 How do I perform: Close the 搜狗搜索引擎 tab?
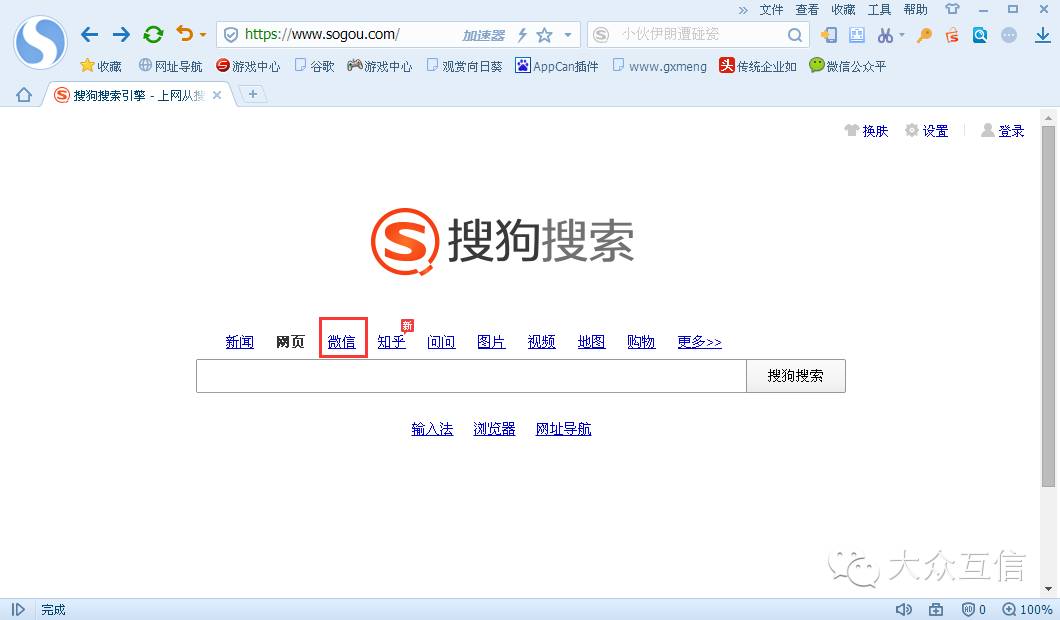point(217,95)
